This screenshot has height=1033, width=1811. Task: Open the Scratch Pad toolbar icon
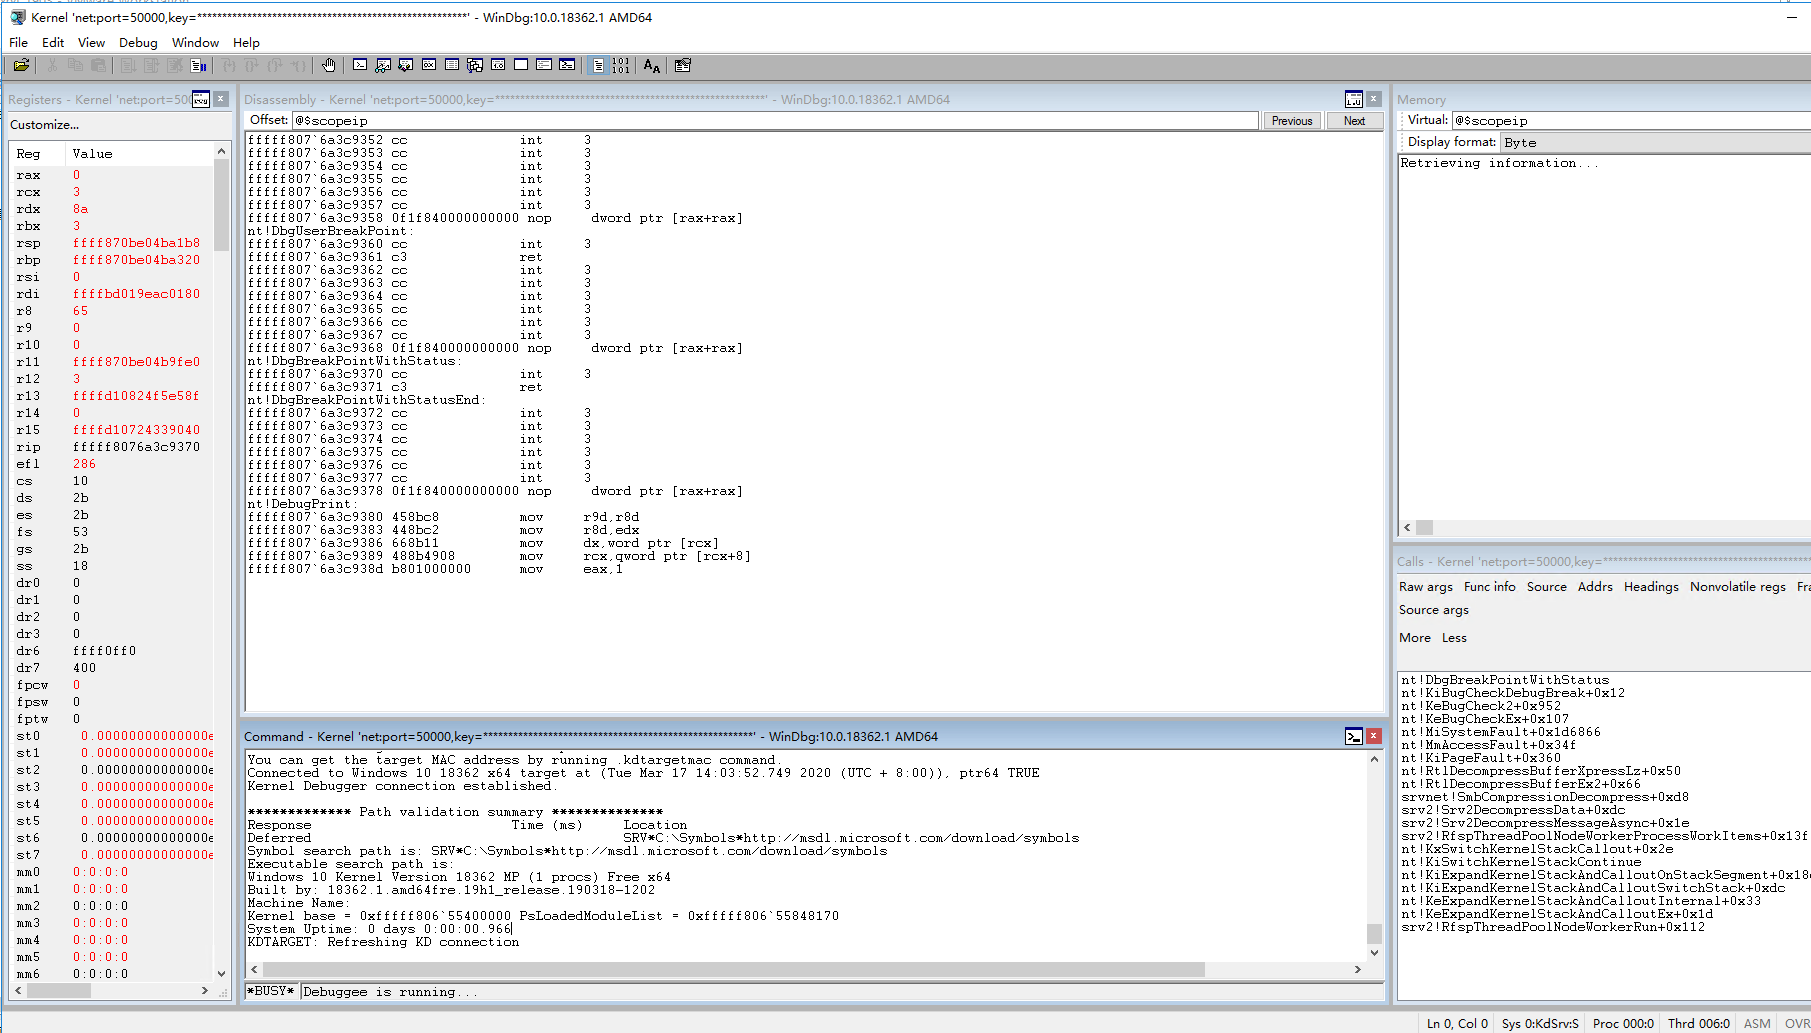point(521,65)
